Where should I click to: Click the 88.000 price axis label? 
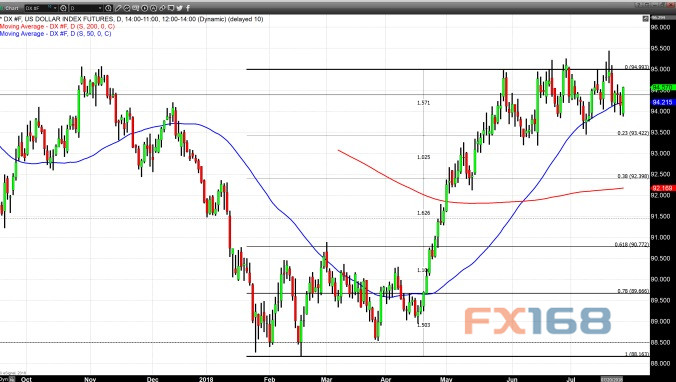tap(661, 363)
